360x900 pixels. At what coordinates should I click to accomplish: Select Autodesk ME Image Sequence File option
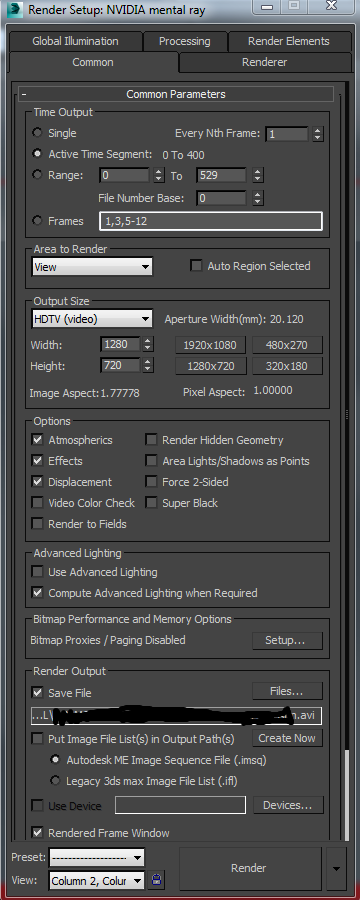click(x=55, y=759)
